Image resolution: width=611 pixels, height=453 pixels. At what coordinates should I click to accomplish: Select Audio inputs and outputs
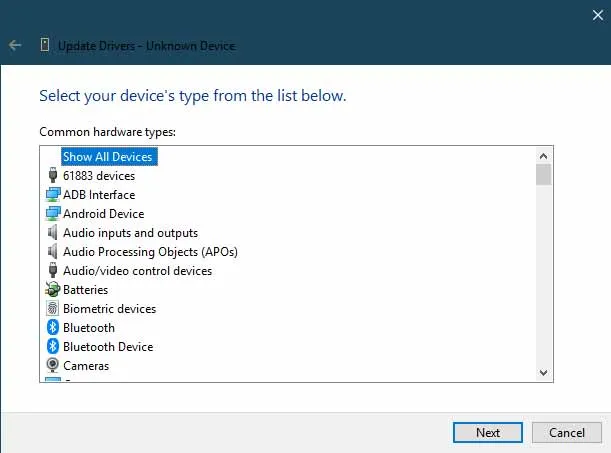tap(131, 233)
